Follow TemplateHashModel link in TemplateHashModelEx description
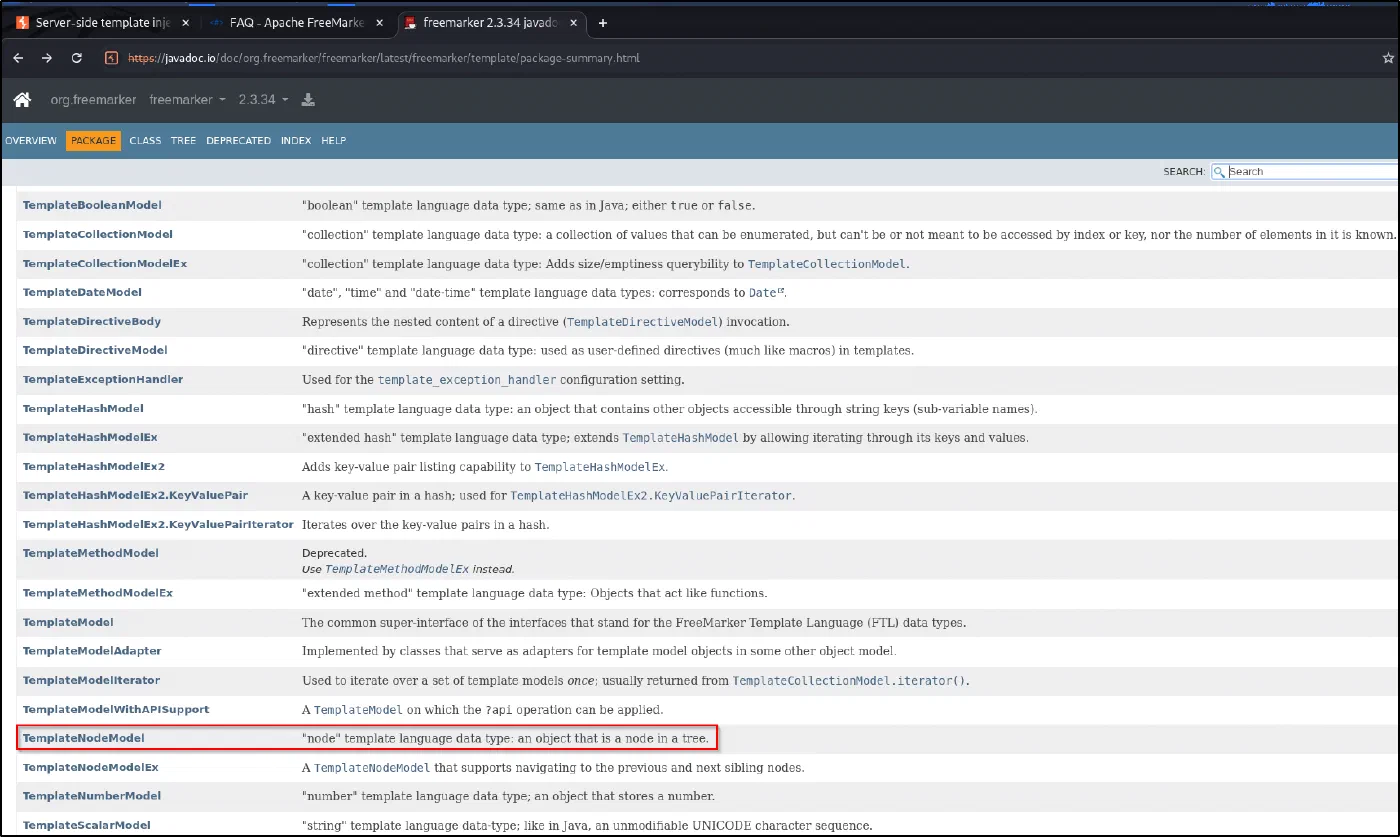 [x=680, y=438]
